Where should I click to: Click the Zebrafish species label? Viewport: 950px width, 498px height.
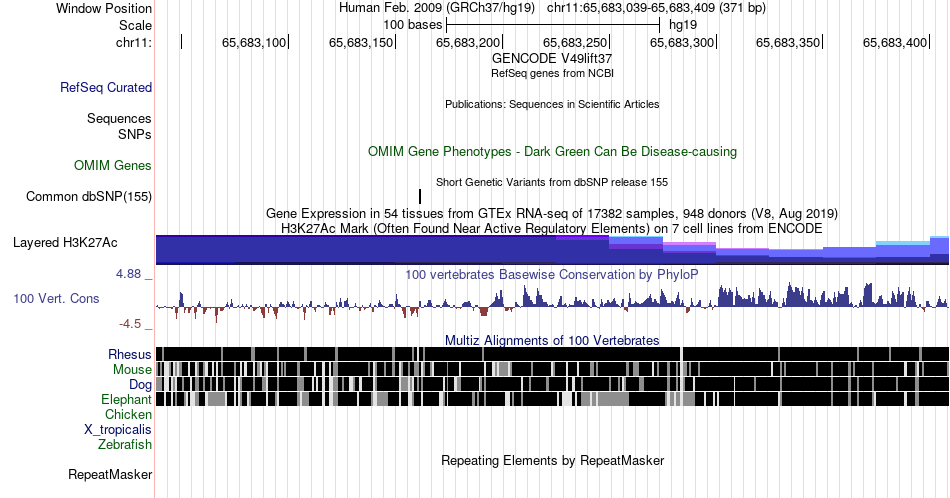click(125, 444)
